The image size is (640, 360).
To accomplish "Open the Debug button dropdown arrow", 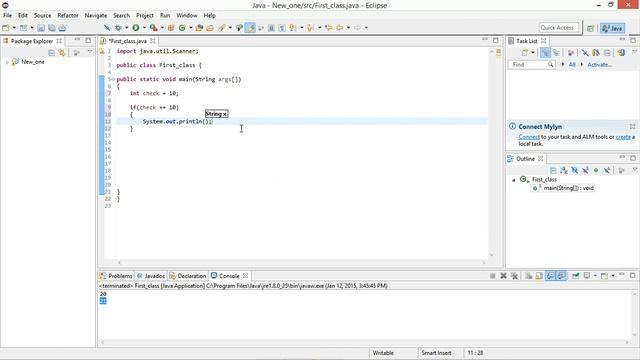I will point(127,28).
